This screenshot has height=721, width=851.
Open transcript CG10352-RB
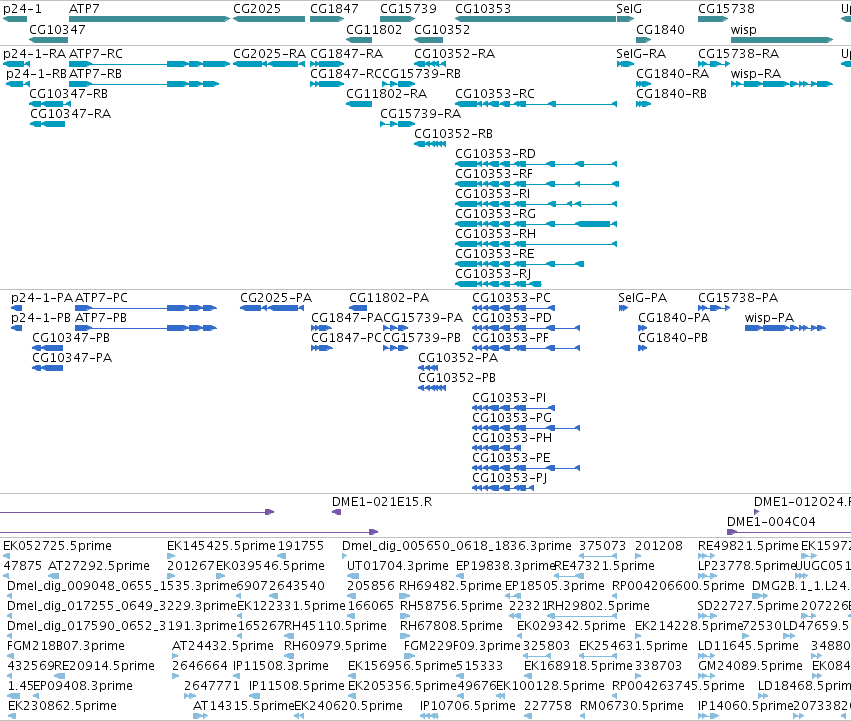(x=454, y=134)
